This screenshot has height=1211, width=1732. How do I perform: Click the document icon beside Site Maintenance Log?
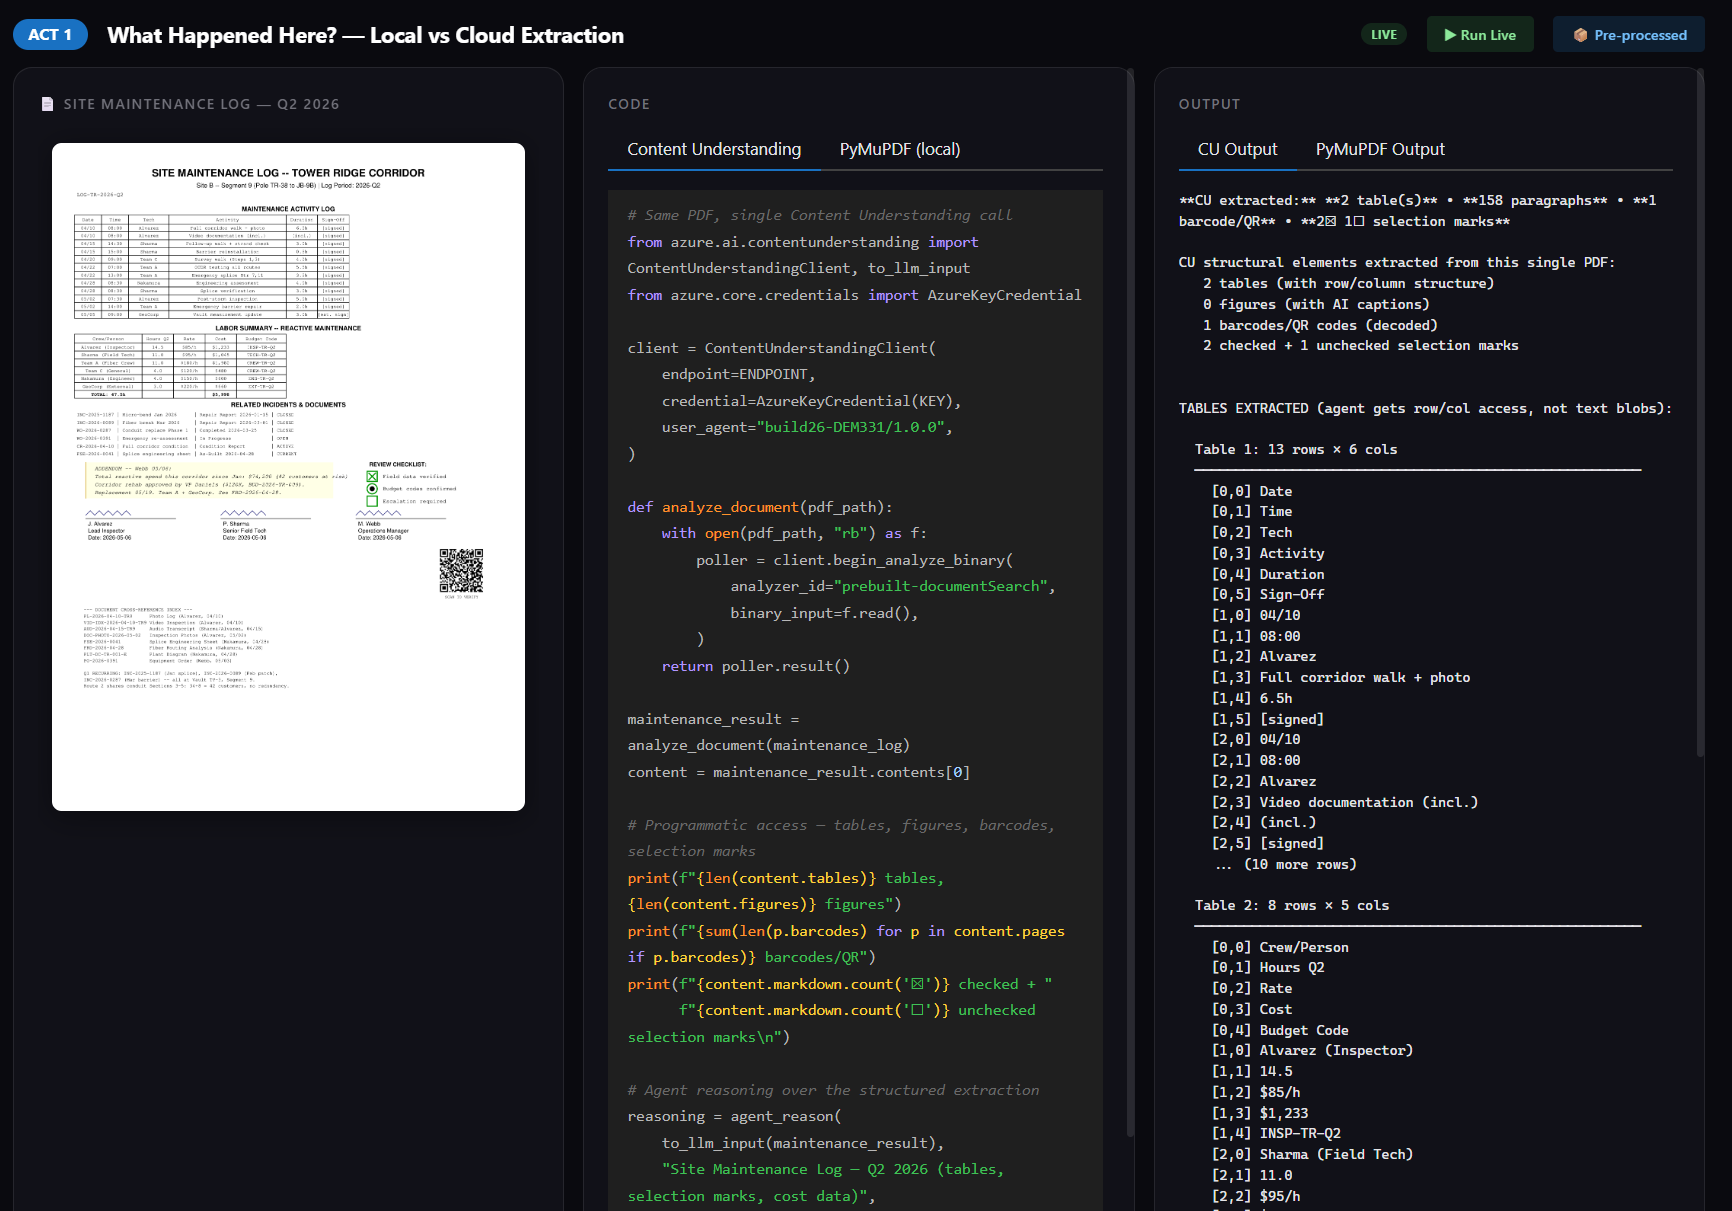click(47, 104)
